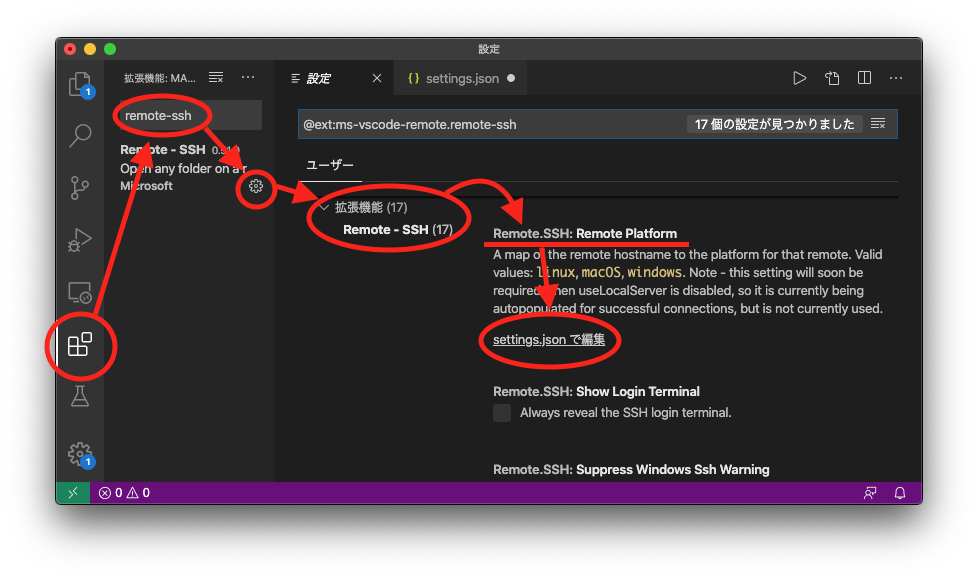Click Remote.SSH: Suppress Windows Ssh Warning title
Image resolution: width=978 pixels, height=578 pixels.
(631, 470)
